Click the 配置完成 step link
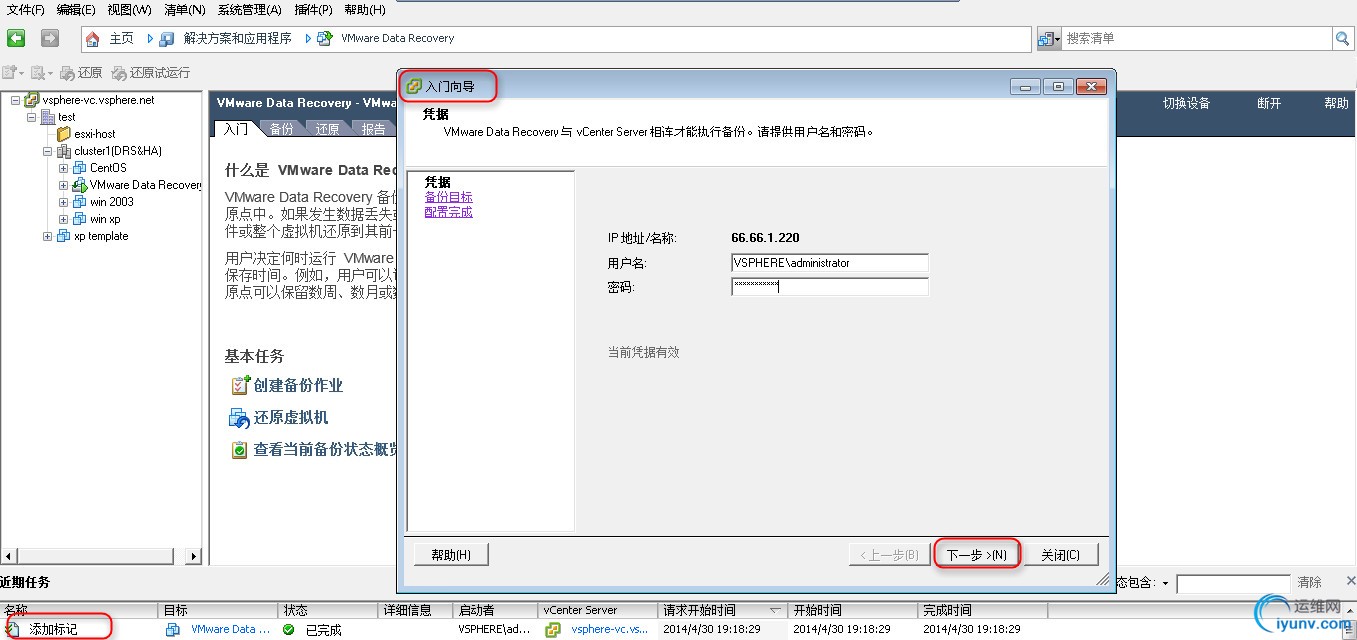 coord(448,212)
